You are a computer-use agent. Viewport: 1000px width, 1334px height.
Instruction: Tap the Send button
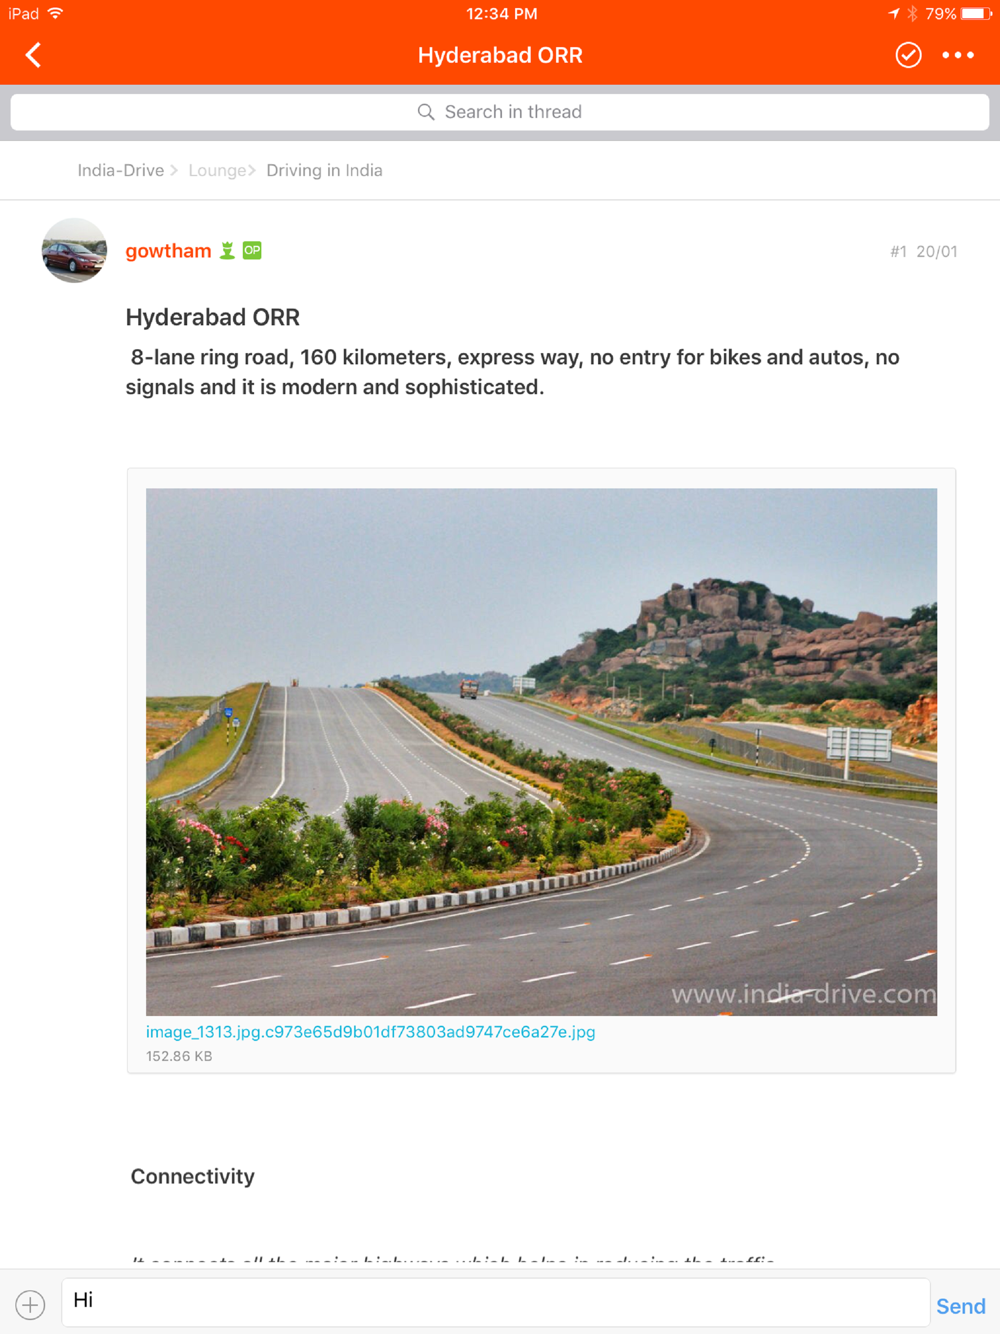pyautogui.click(x=961, y=1306)
